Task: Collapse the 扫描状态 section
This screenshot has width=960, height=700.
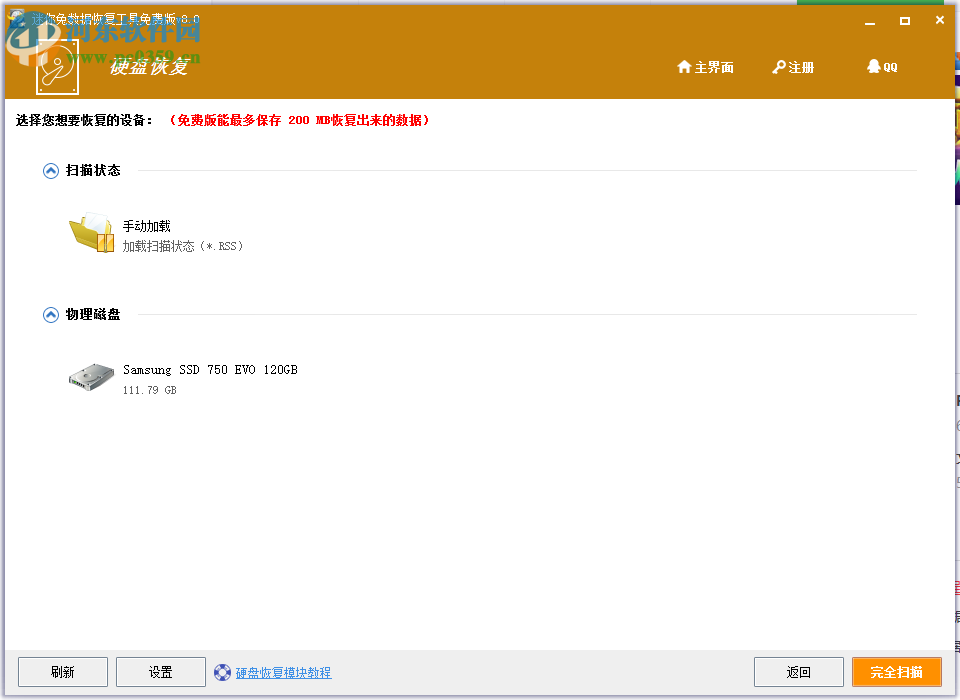Action: [50, 170]
